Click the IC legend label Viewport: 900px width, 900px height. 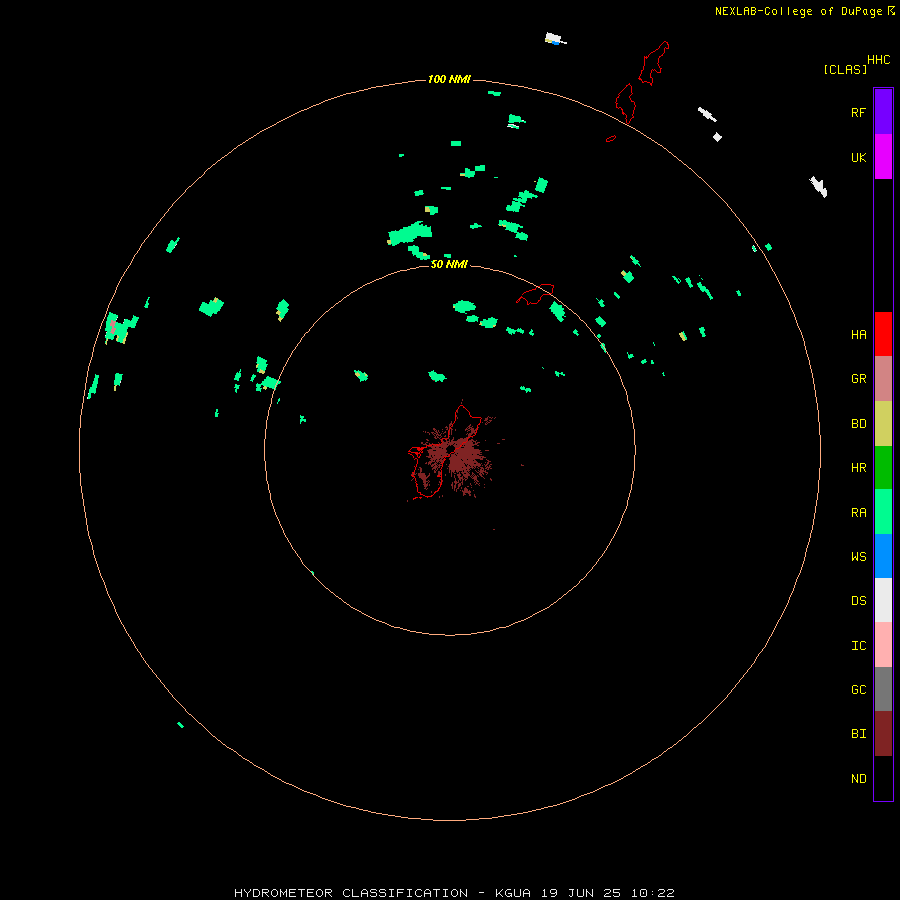(858, 646)
